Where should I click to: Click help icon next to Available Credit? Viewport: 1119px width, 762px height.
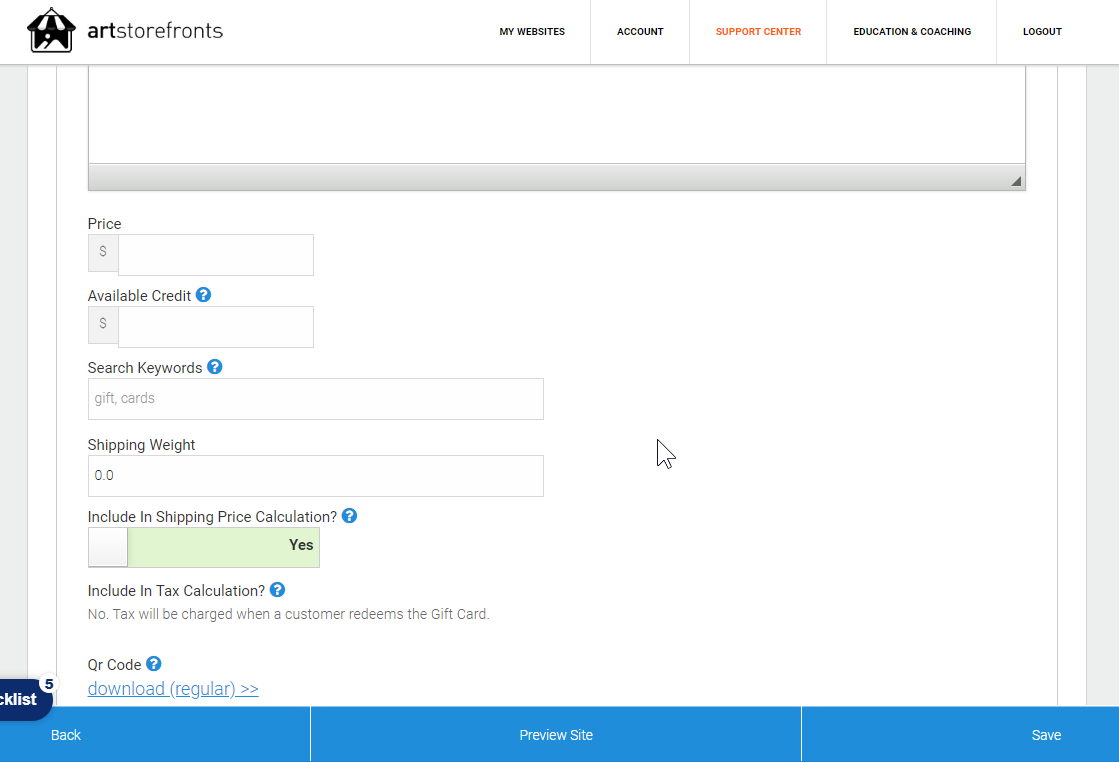204,295
